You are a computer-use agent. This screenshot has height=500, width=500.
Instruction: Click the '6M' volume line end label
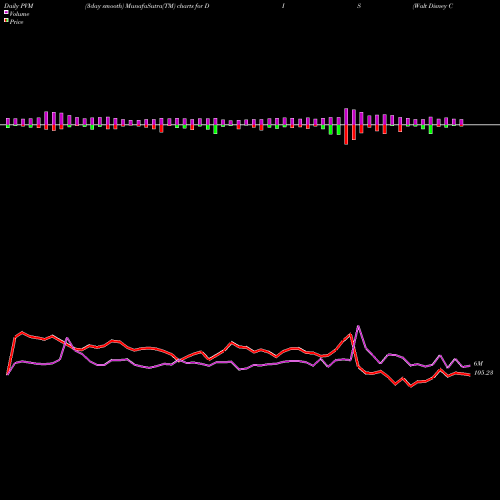coord(478,364)
